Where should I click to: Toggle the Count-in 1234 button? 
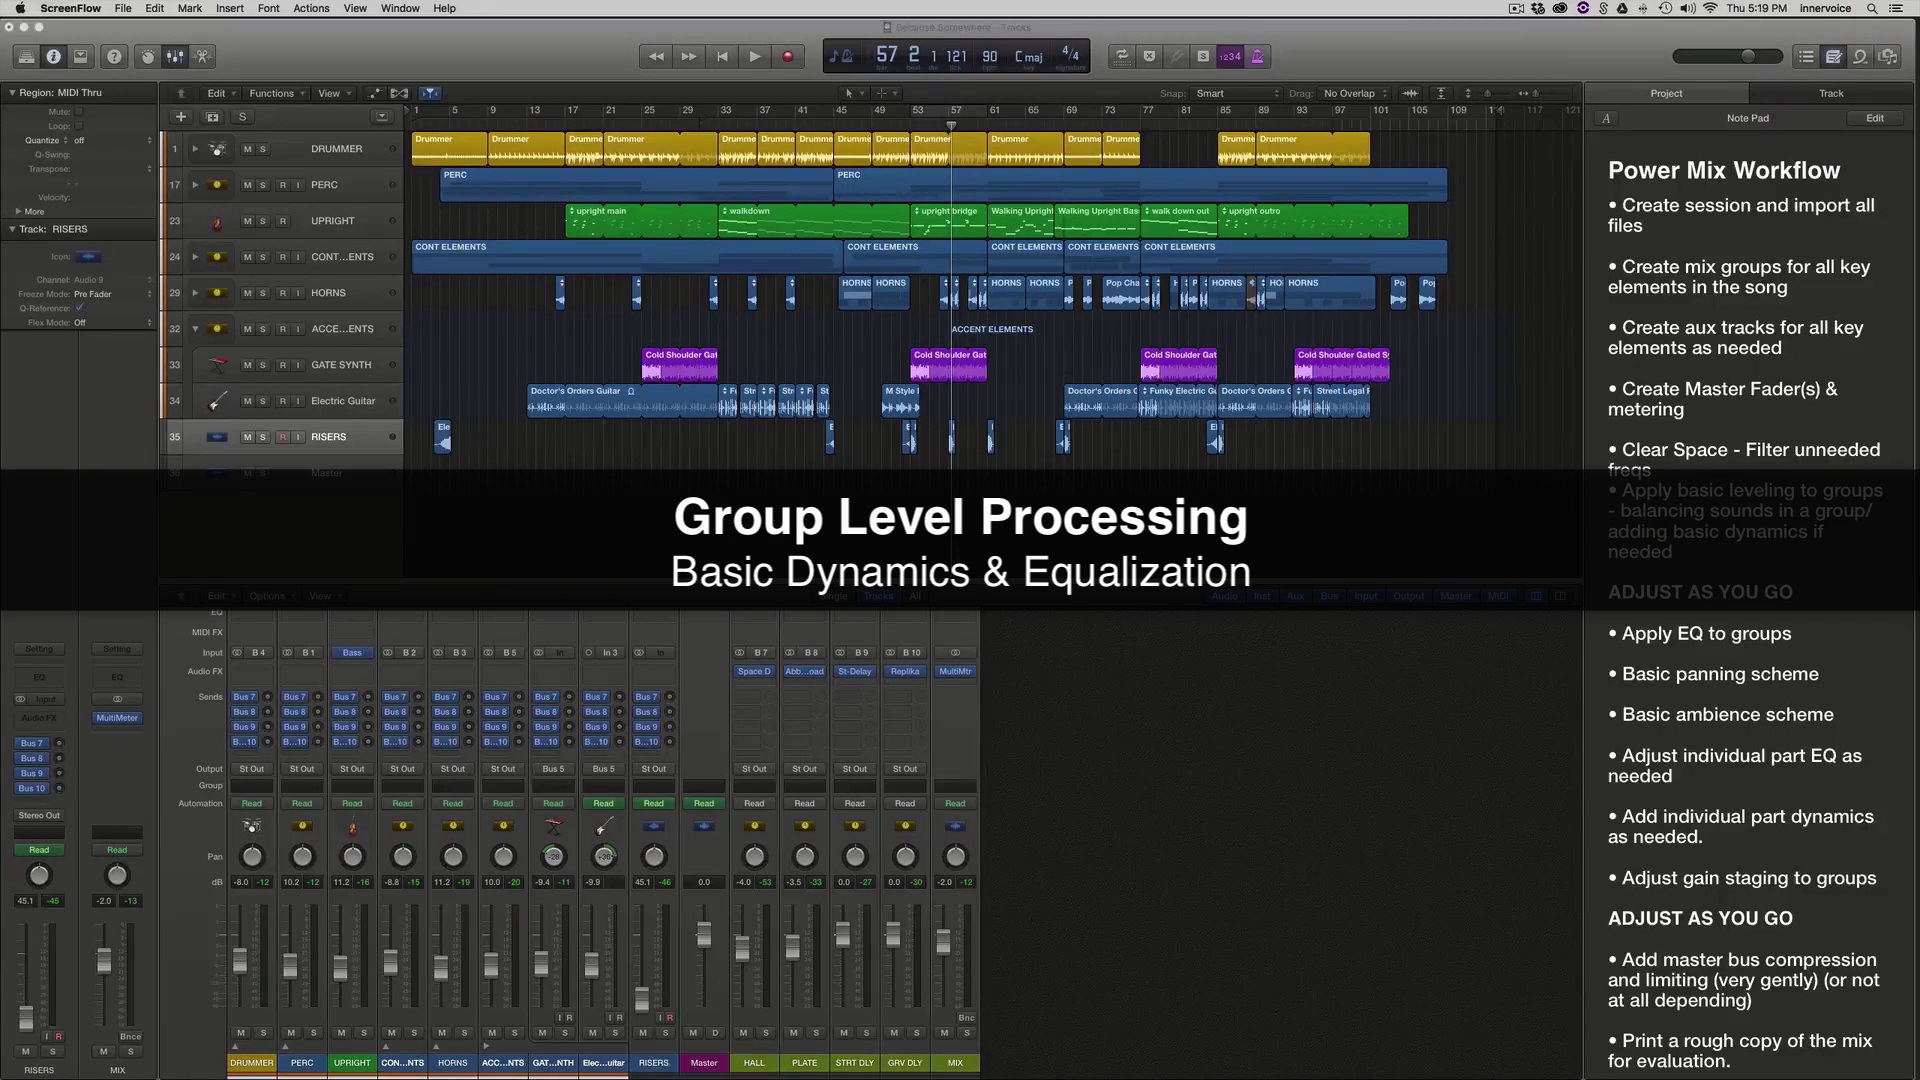(x=1230, y=57)
